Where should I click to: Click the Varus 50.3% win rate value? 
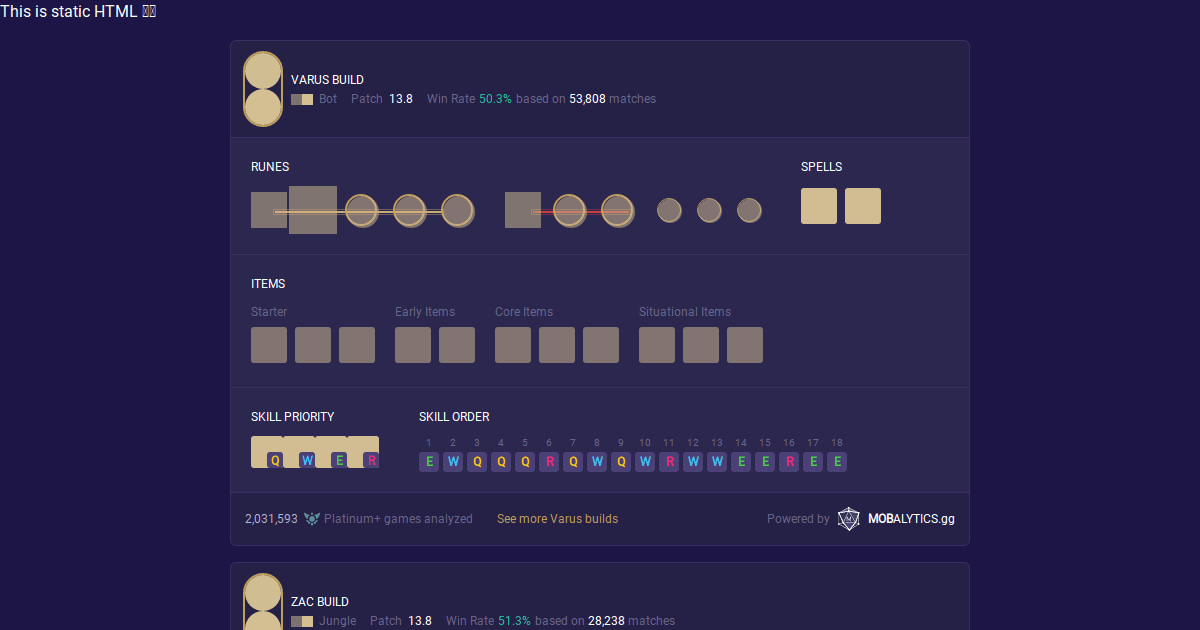coord(495,99)
